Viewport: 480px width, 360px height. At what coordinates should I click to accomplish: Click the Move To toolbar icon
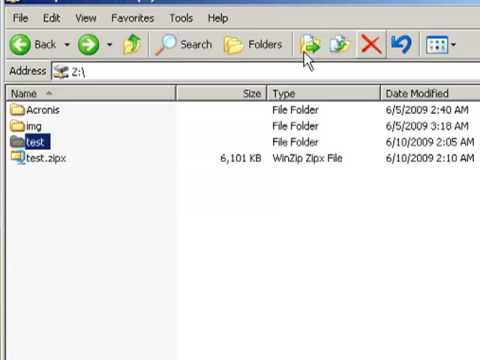[310, 44]
